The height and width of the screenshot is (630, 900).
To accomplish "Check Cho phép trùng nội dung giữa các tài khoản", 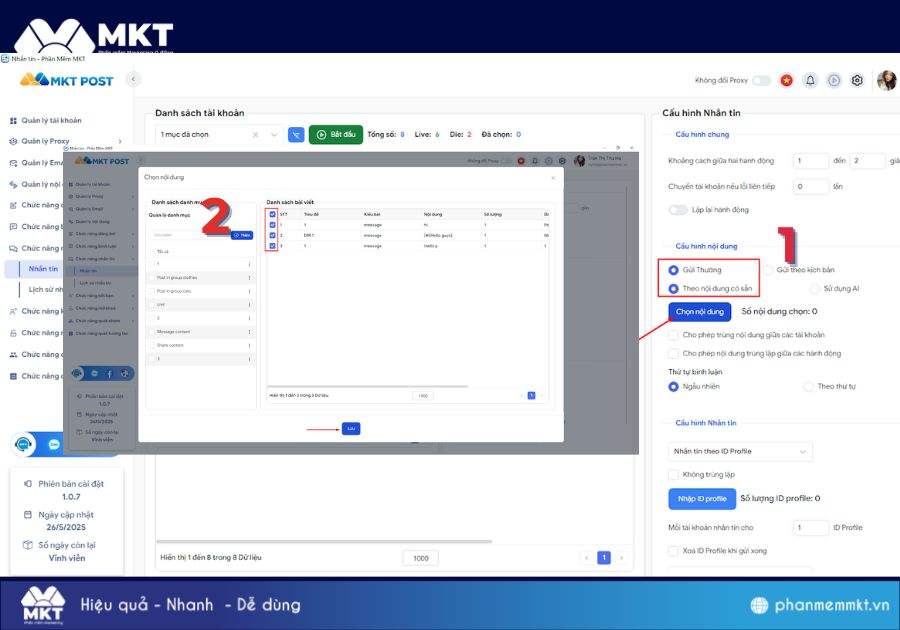I will 674,335.
